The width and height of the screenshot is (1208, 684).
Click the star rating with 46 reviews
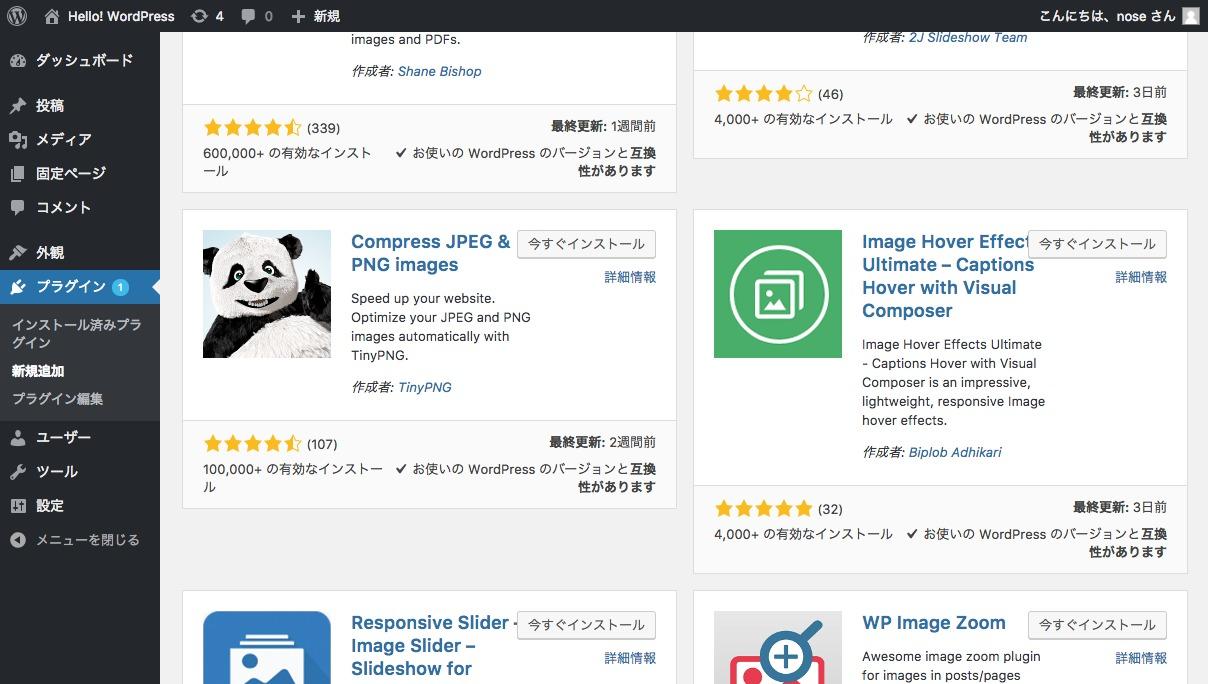[x=763, y=94]
